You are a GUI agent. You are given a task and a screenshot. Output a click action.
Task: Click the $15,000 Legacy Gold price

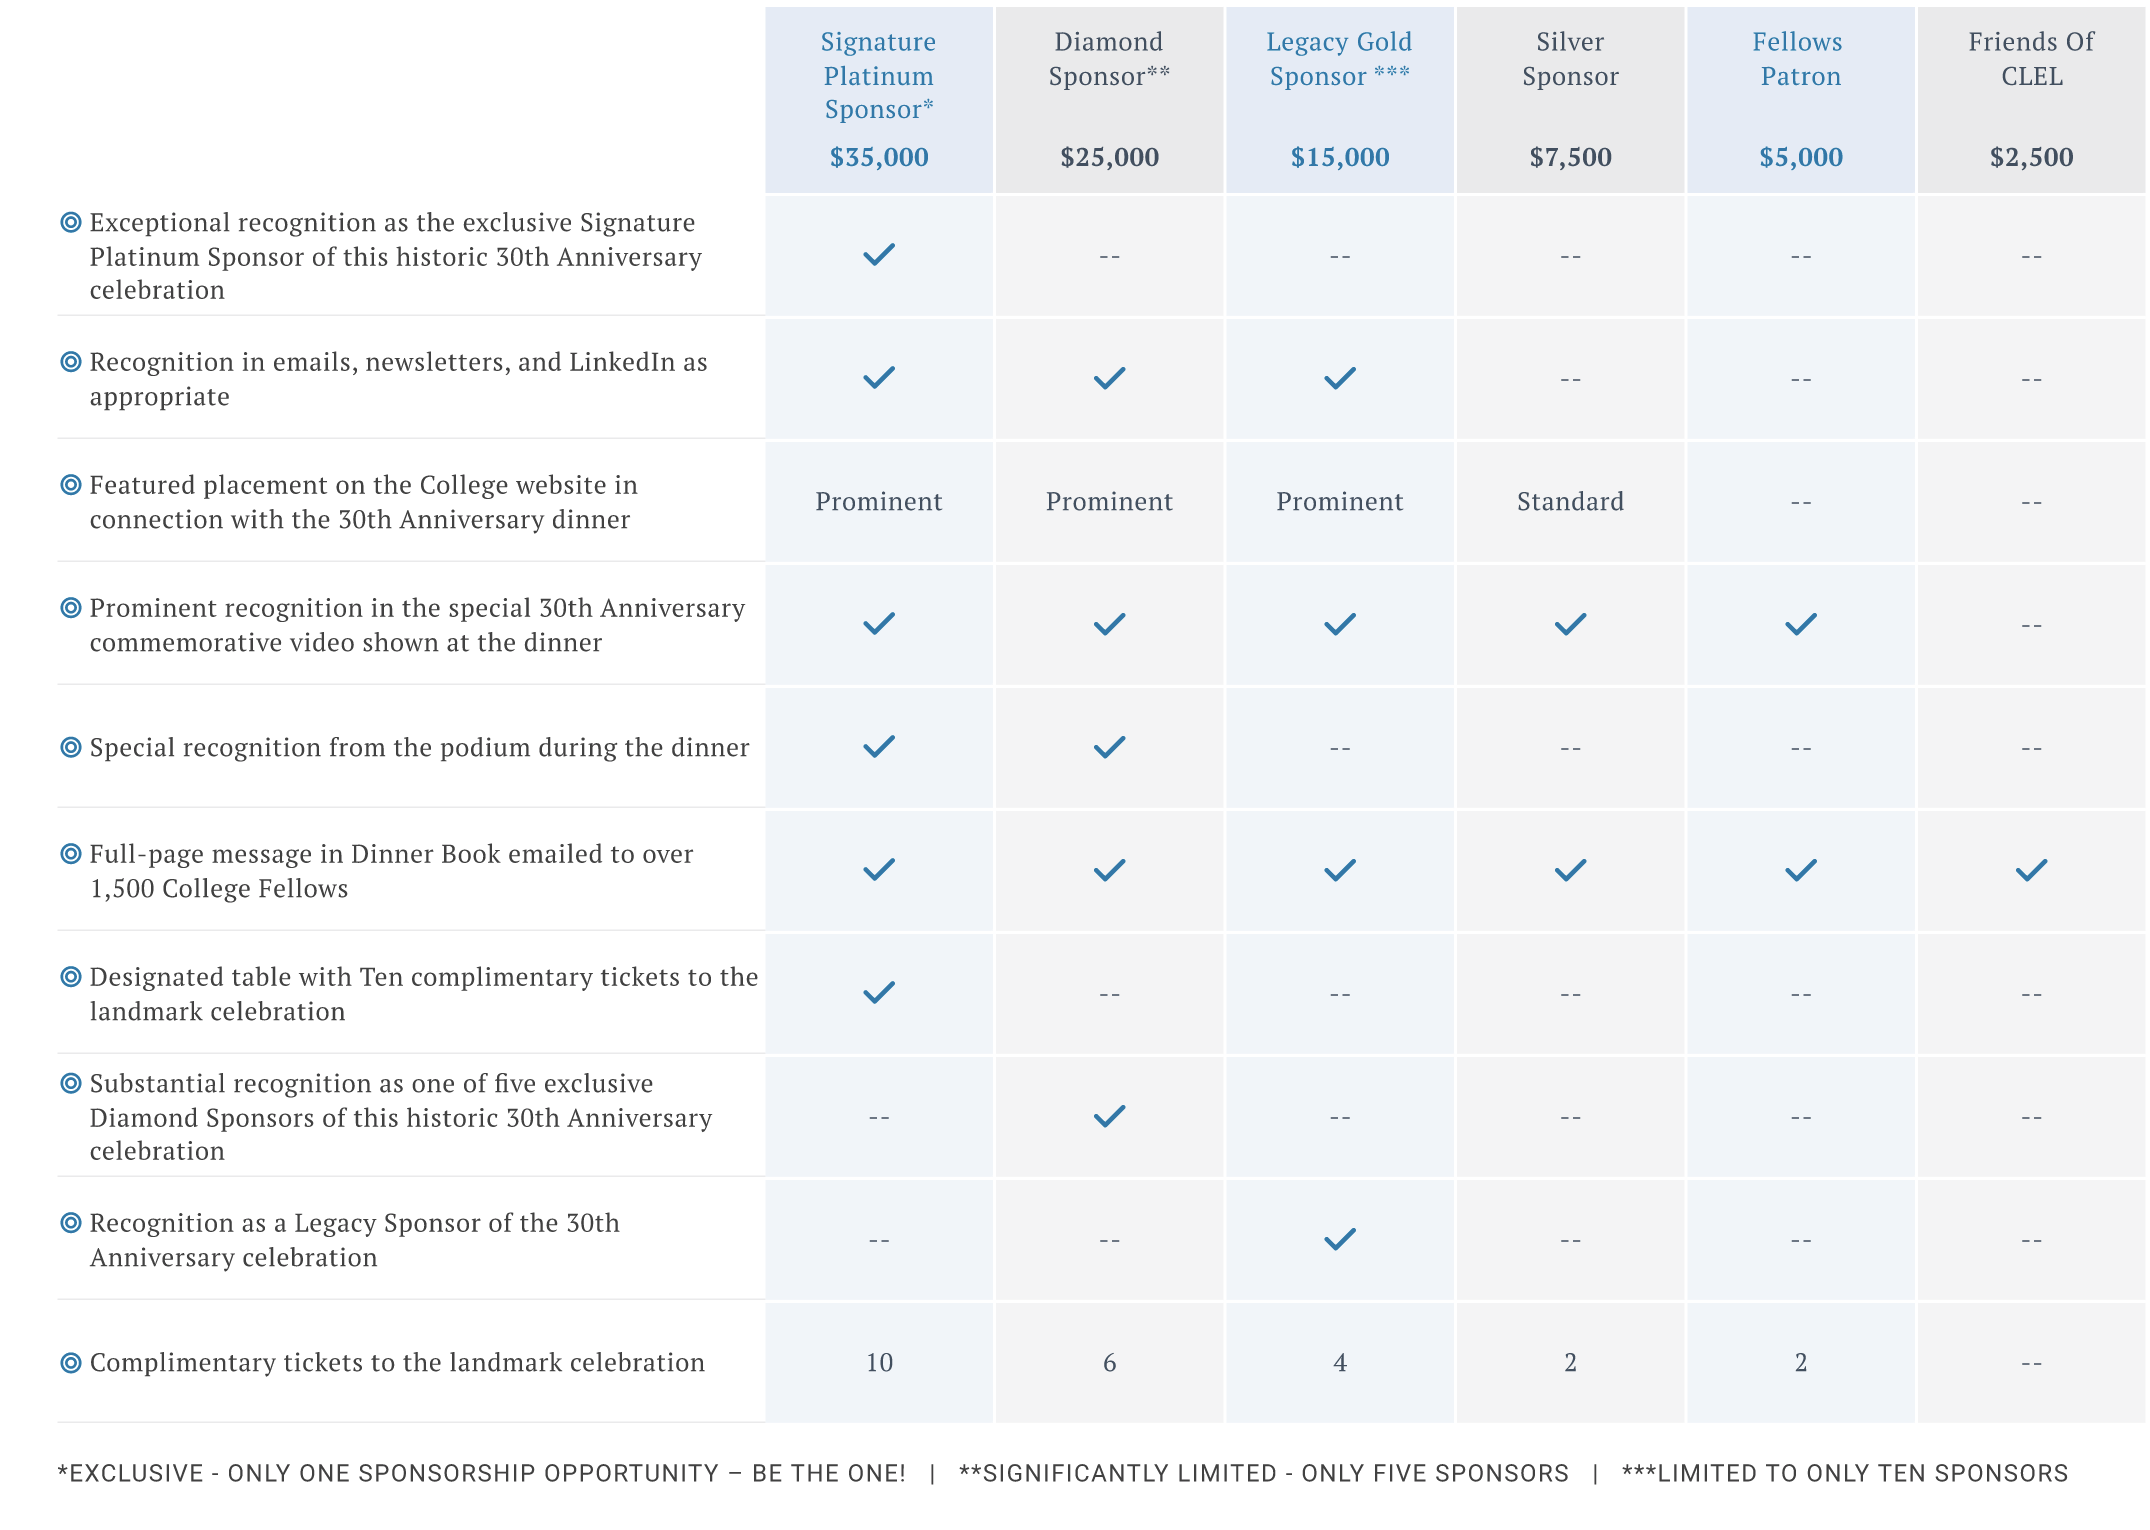pyautogui.click(x=1340, y=157)
